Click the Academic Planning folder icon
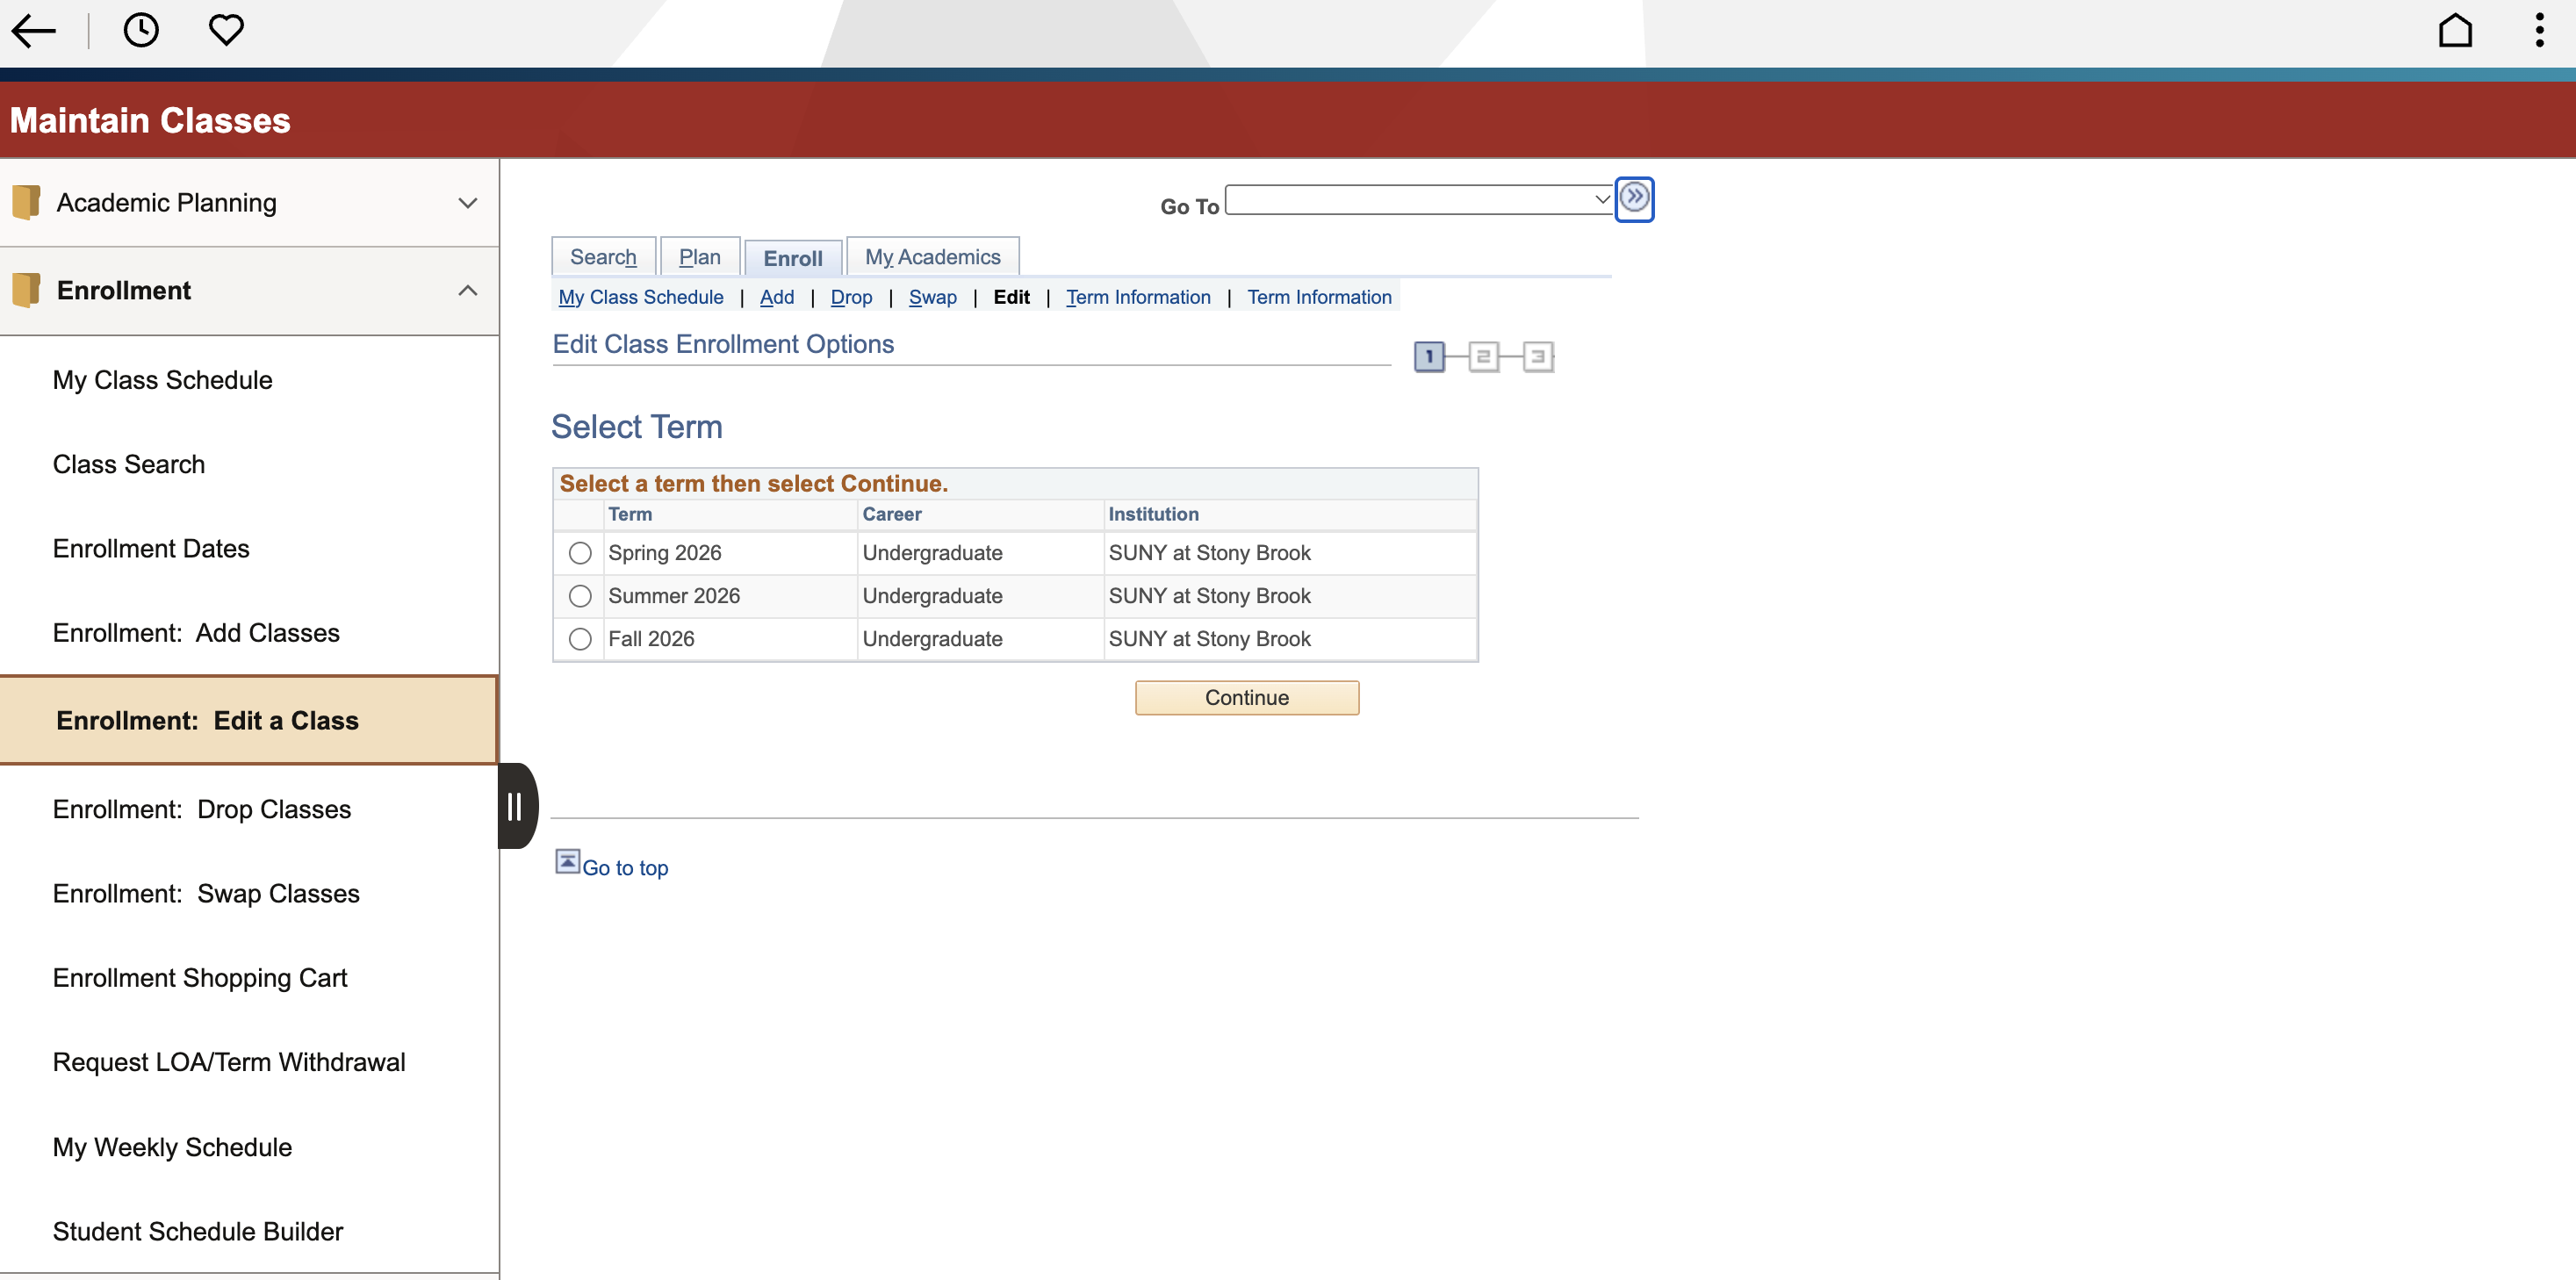The width and height of the screenshot is (2576, 1280). [x=26, y=202]
